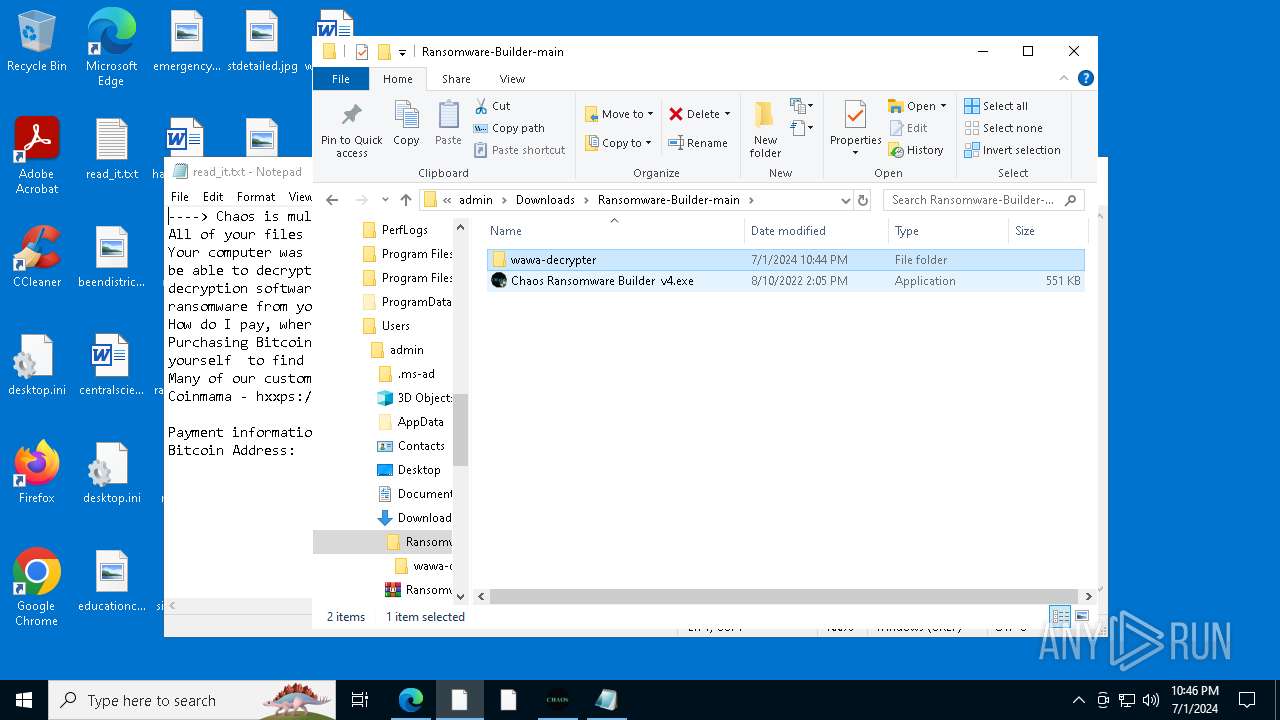Image resolution: width=1280 pixels, height=720 pixels.
Task: Select Firefox desktop icon
Action: tap(37, 472)
